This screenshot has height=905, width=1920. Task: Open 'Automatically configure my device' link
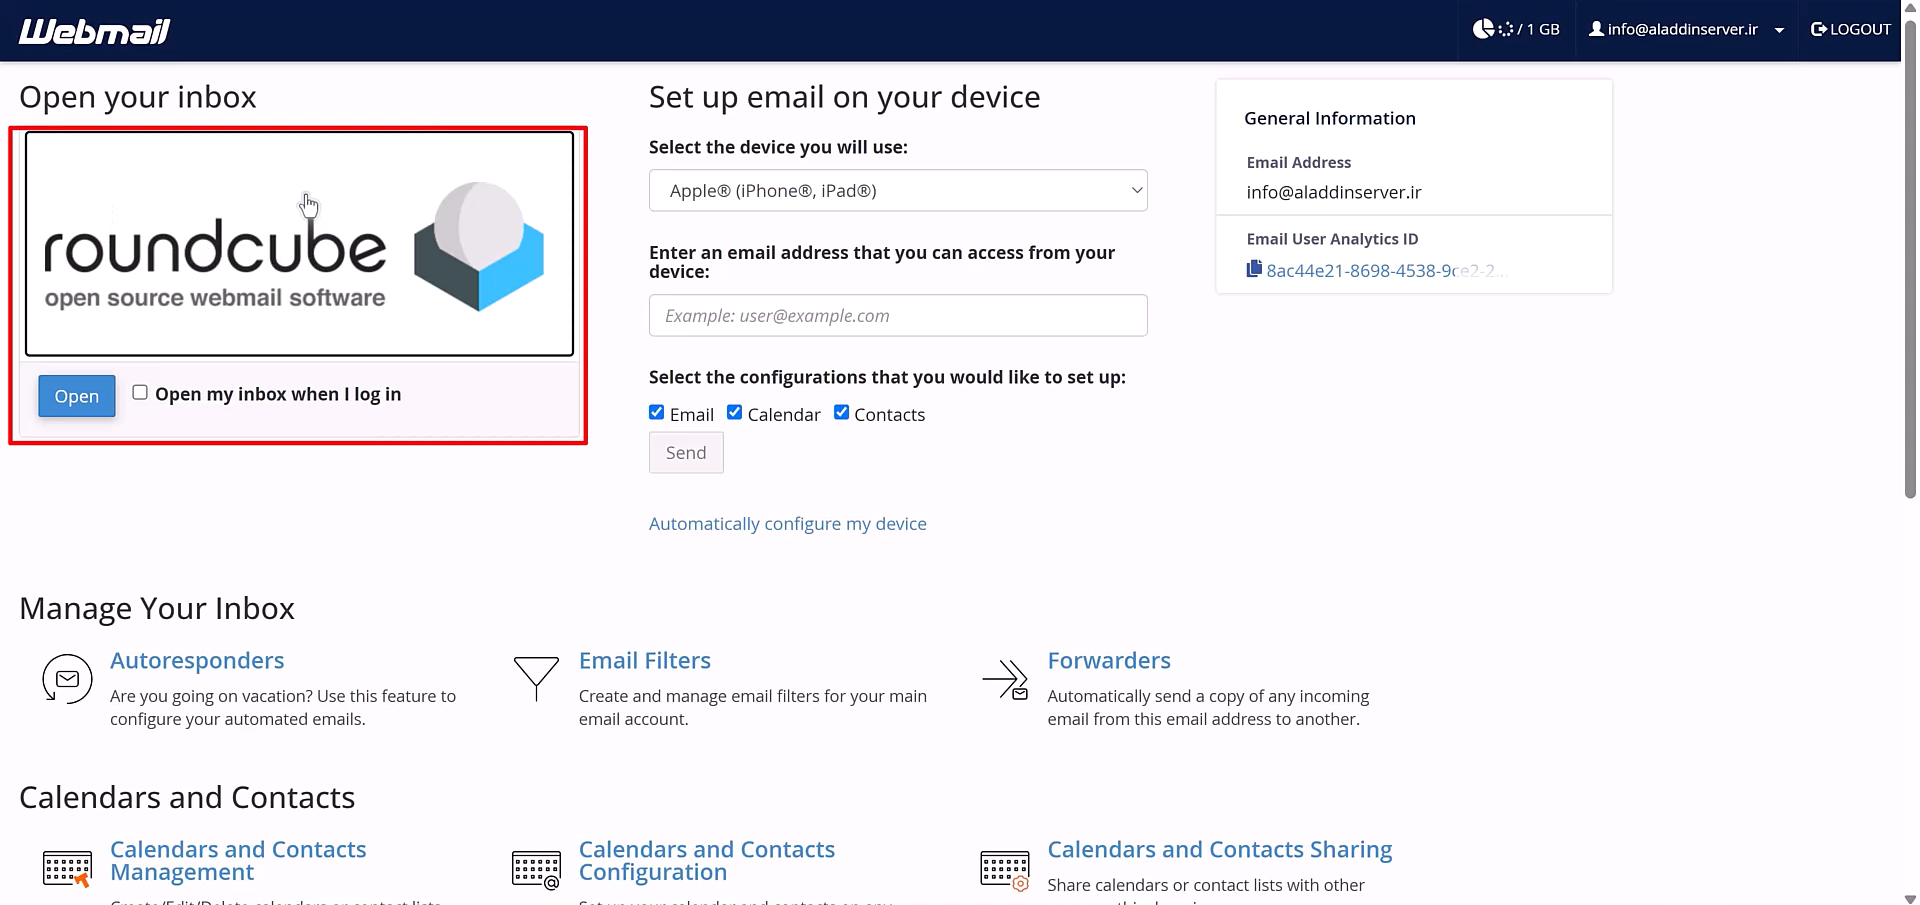coord(788,524)
